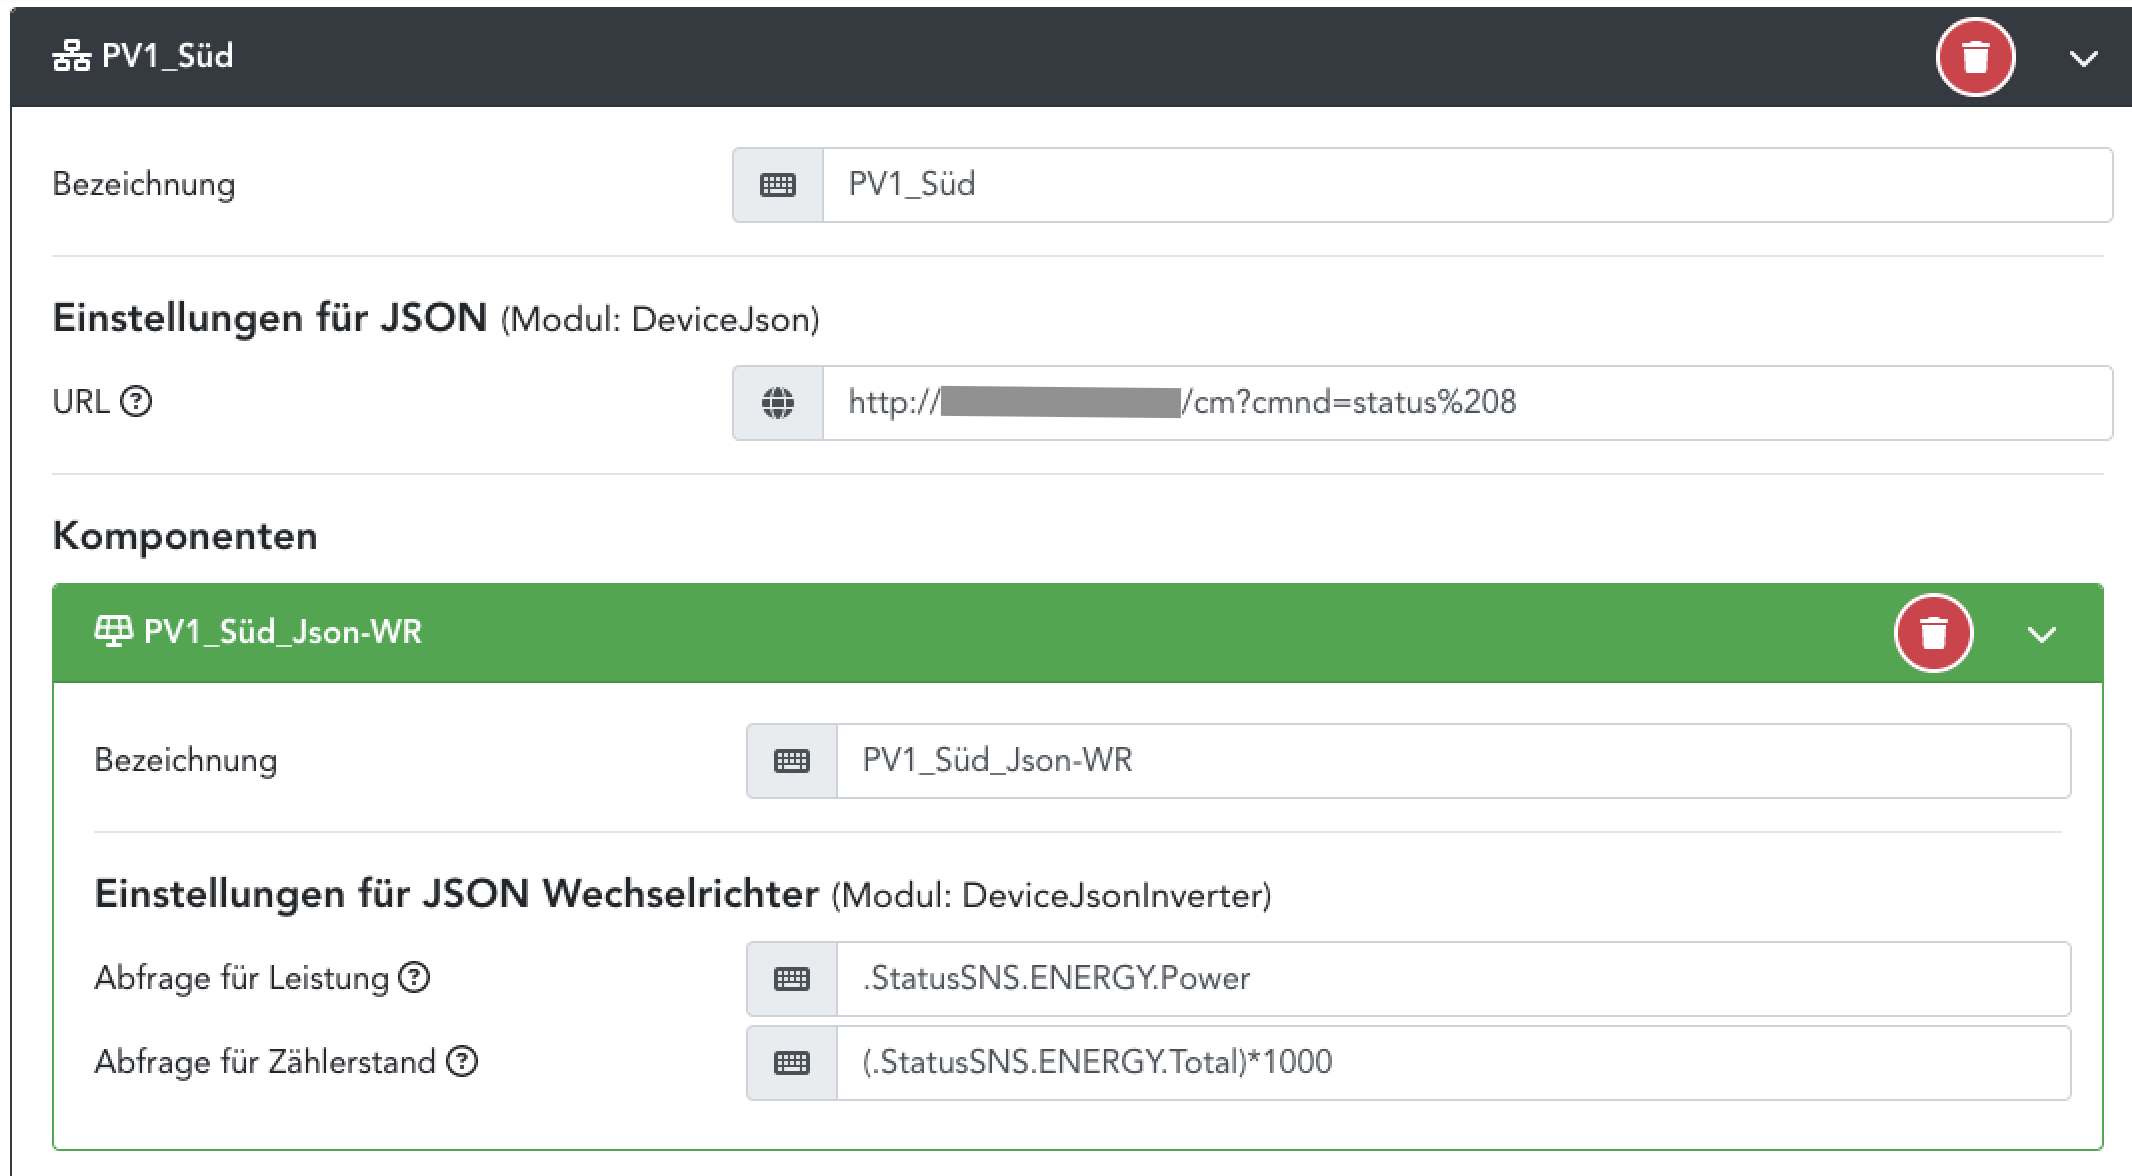Collapse the PV1_Süd_Json-WR component chevron

click(x=2041, y=635)
